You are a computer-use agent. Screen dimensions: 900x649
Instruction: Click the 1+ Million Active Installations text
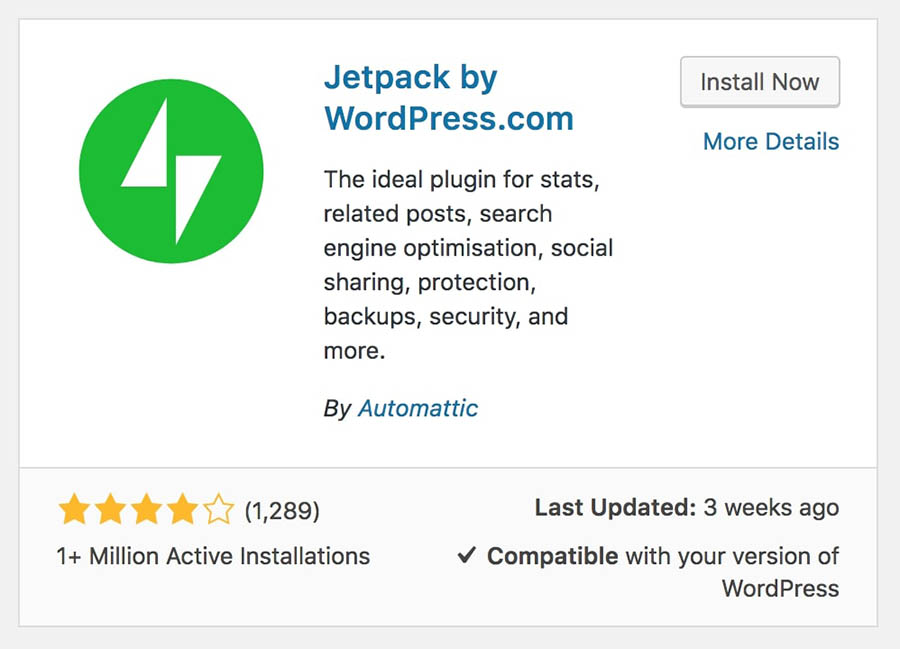pos(213,556)
